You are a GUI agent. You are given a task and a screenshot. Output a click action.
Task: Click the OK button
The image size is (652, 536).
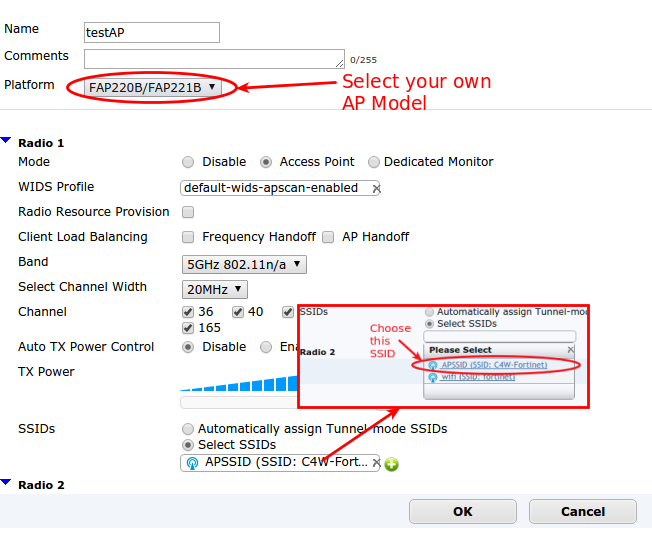[x=463, y=511]
